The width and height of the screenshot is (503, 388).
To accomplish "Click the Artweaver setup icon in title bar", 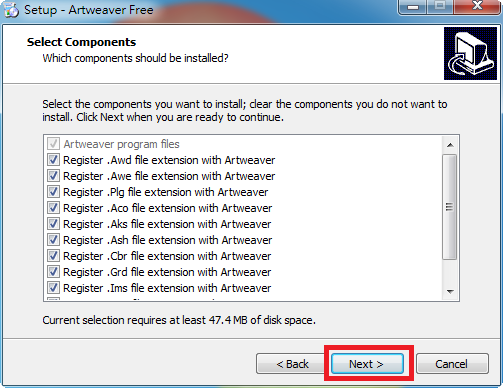I will tap(11, 10).
